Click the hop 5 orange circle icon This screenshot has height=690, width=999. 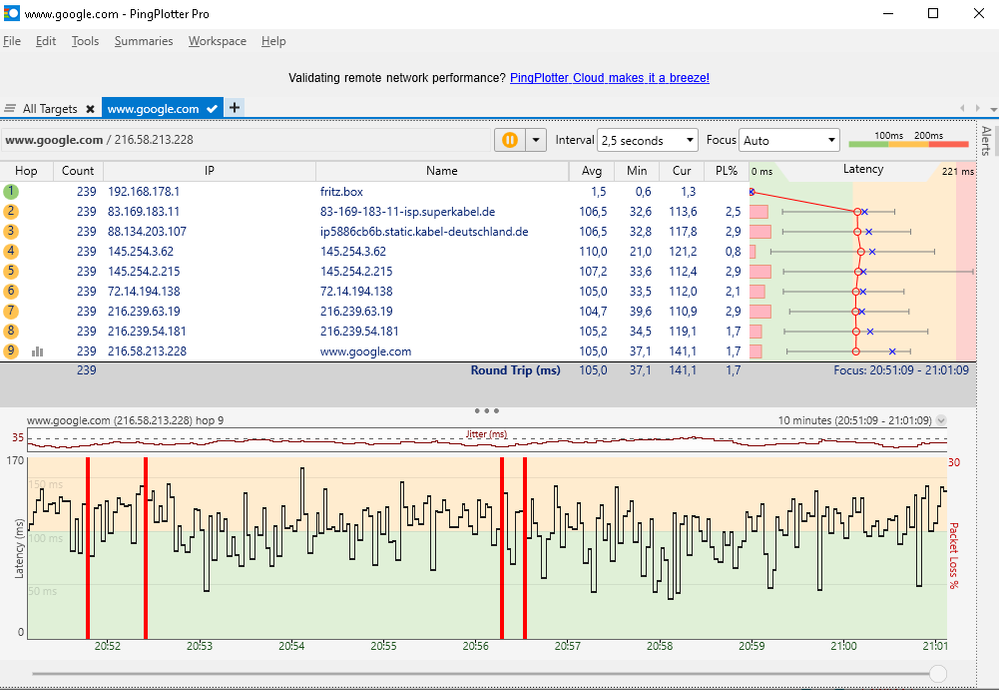pyautogui.click(x=11, y=271)
